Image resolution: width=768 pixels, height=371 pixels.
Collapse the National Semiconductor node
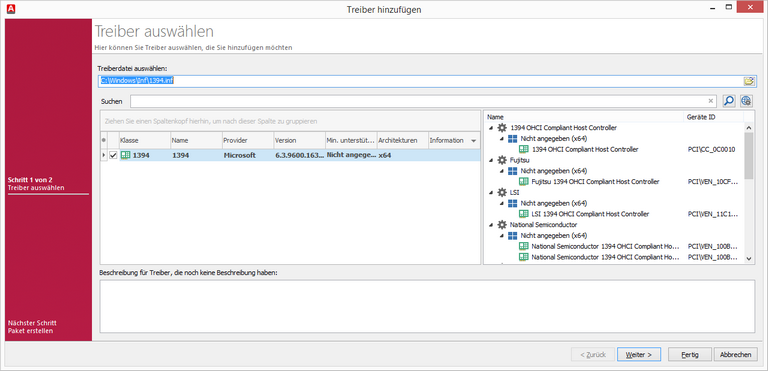pos(491,224)
